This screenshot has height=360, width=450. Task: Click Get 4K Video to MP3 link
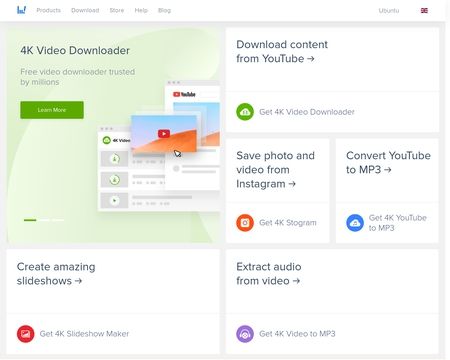click(297, 334)
